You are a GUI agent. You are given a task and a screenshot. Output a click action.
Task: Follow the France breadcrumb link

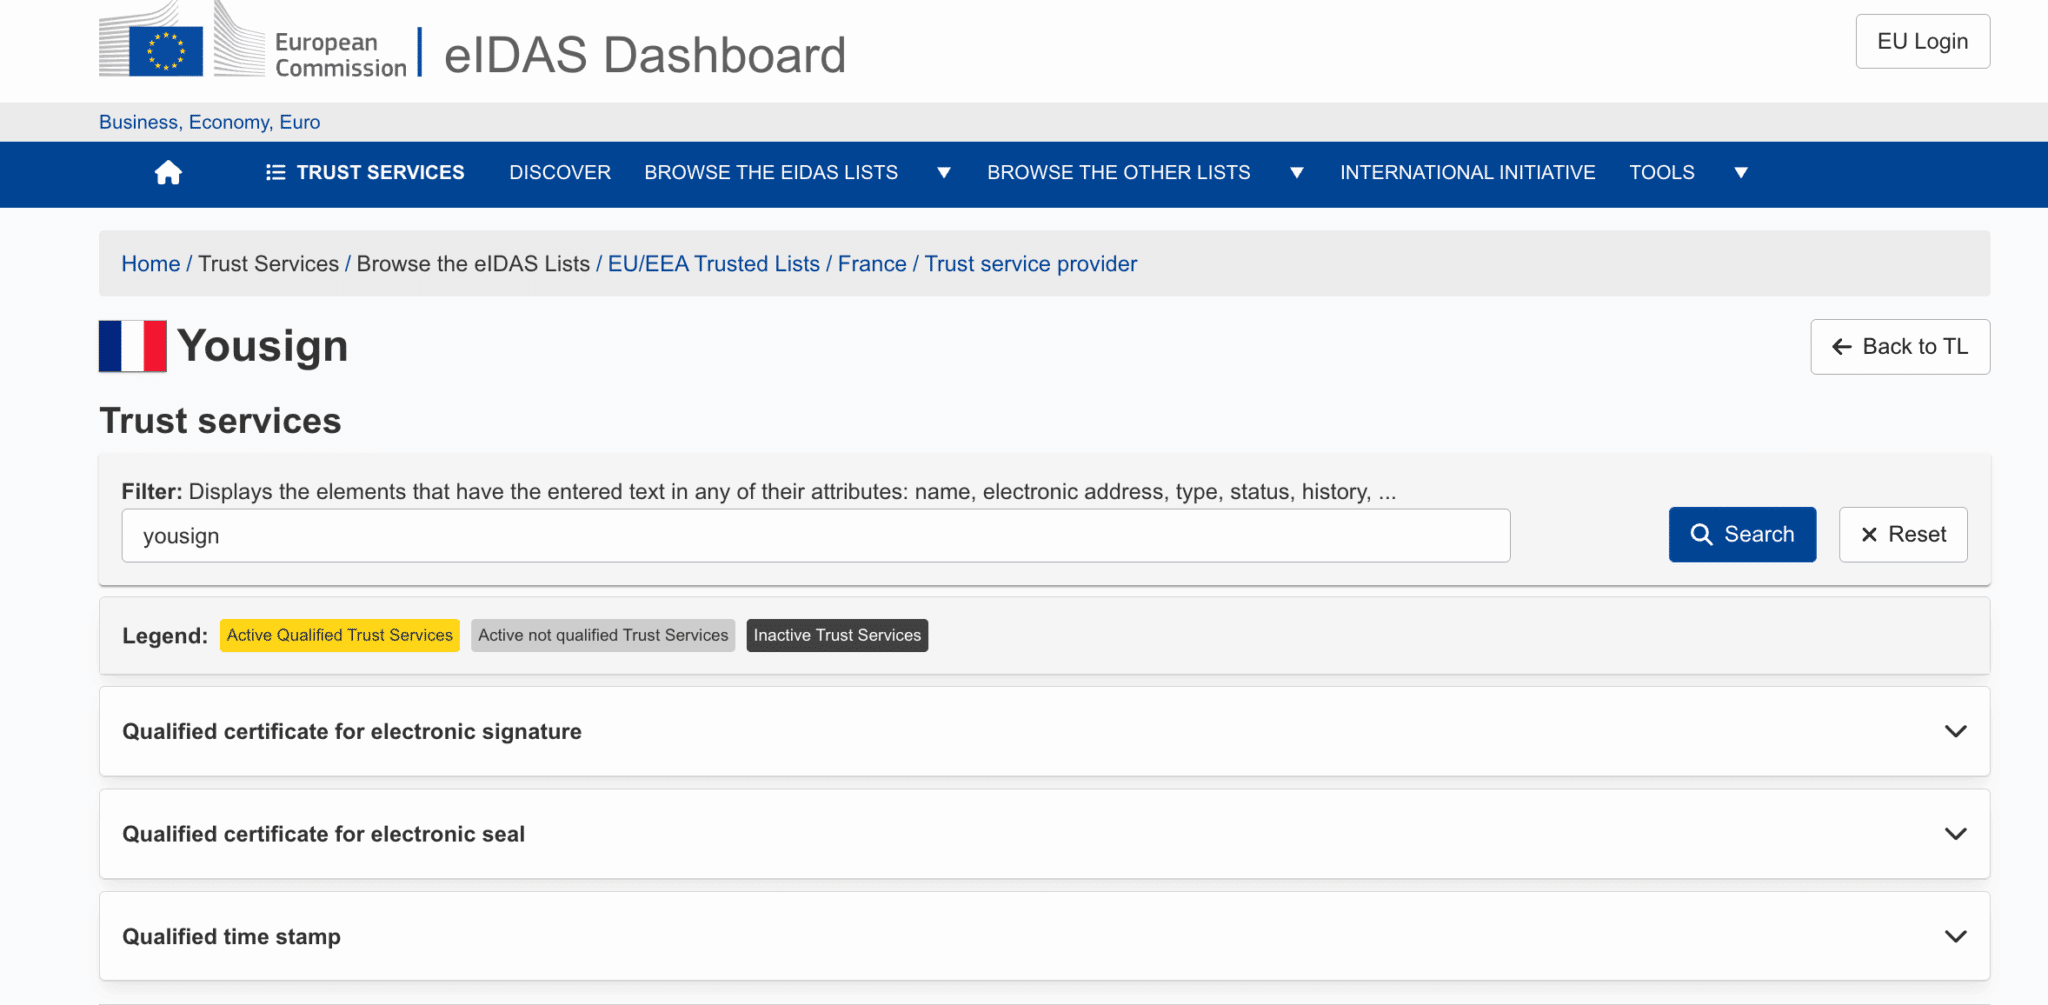point(871,264)
